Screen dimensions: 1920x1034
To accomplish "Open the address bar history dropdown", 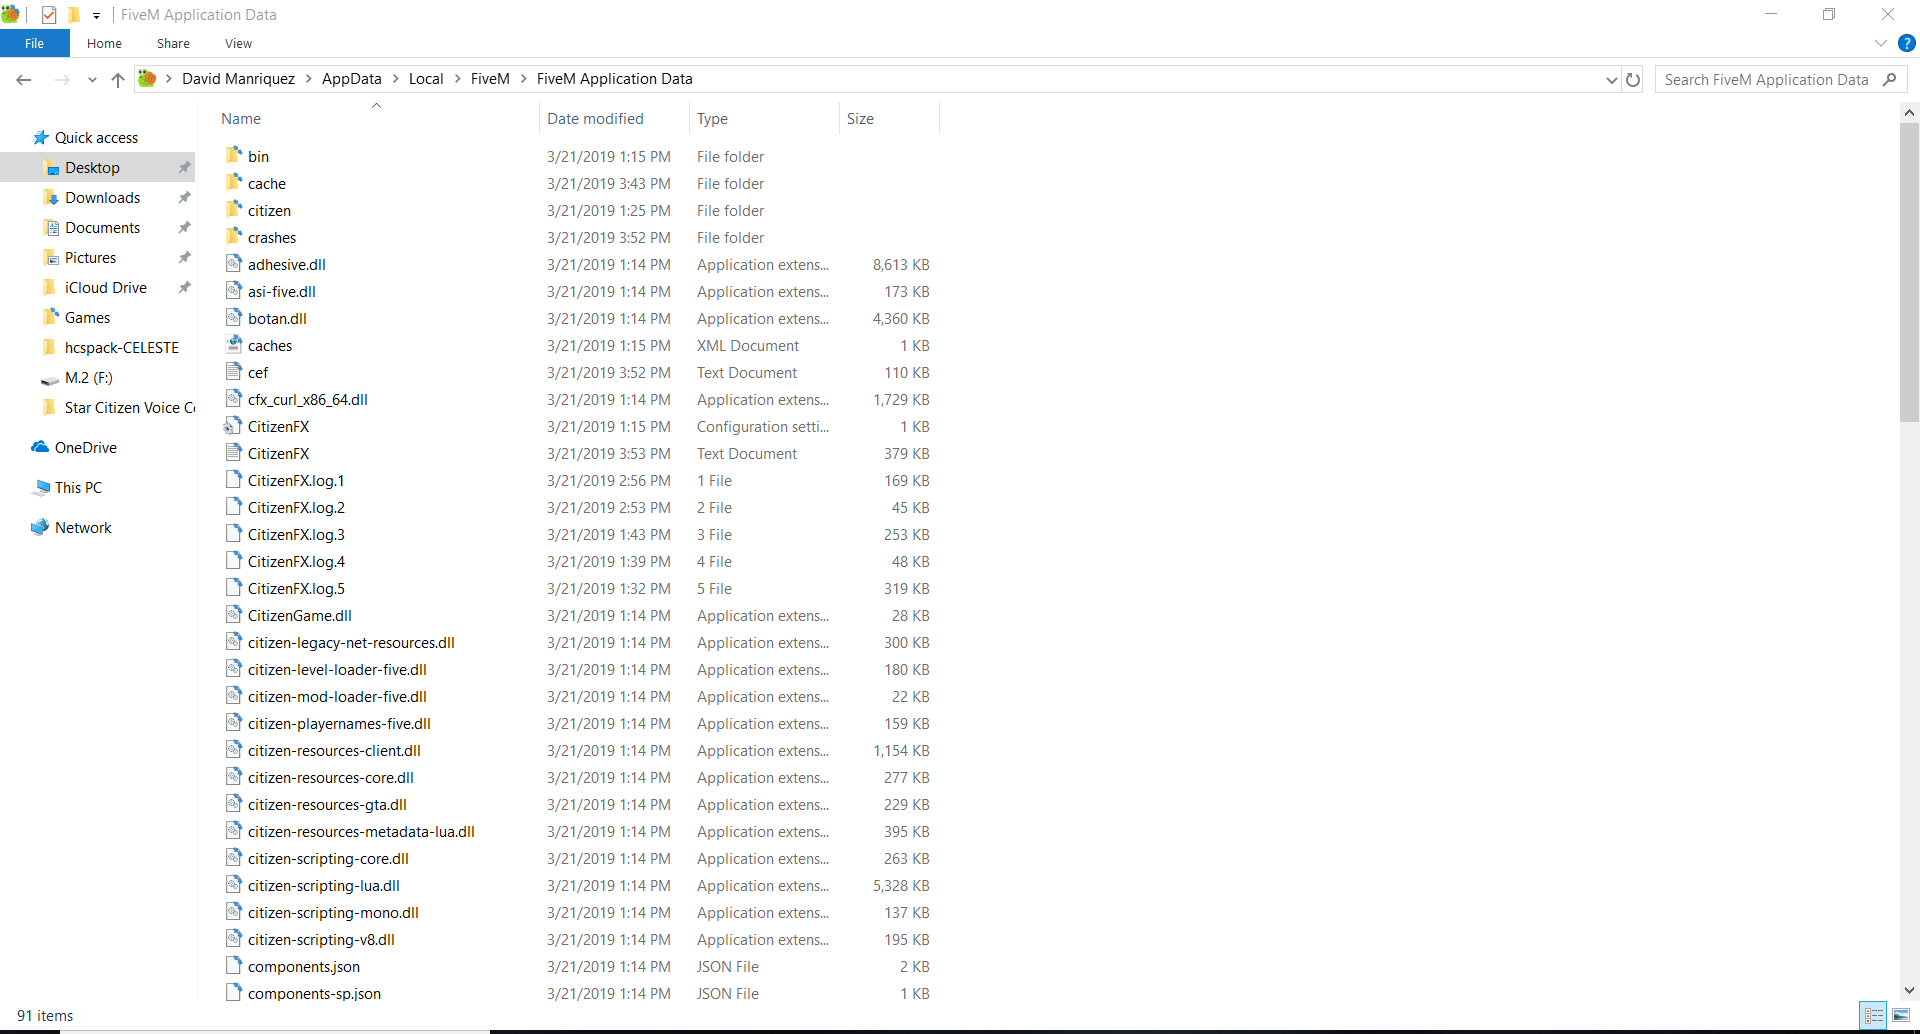I will [x=1611, y=80].
